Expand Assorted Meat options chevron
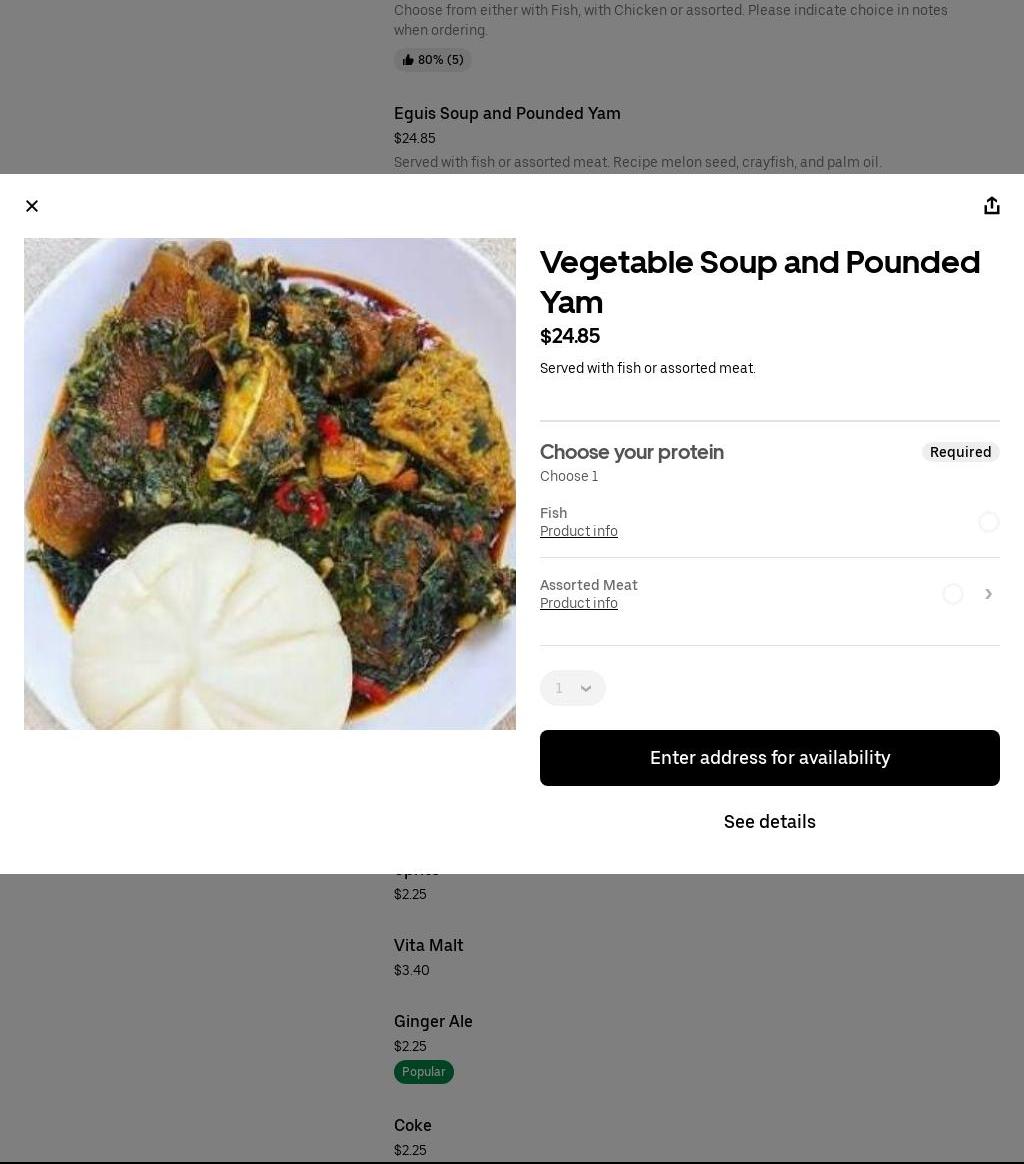 pos(988,594)
